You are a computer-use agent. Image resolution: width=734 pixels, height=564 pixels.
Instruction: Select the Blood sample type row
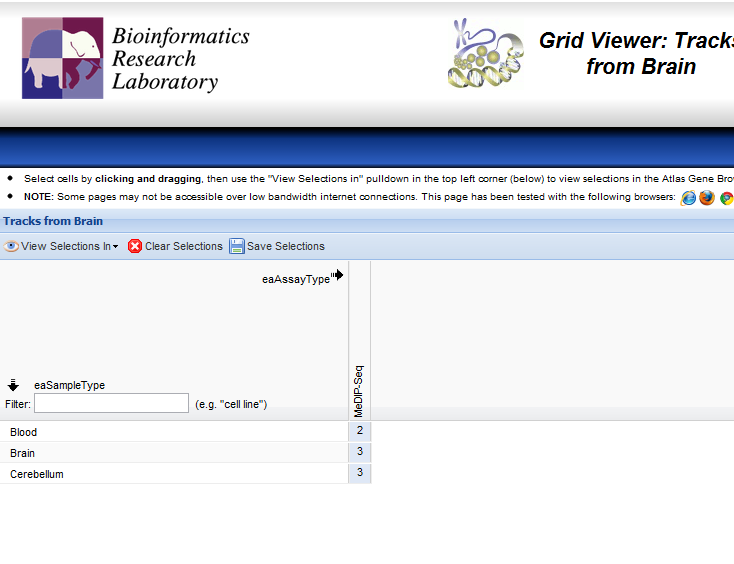[24, 432]
